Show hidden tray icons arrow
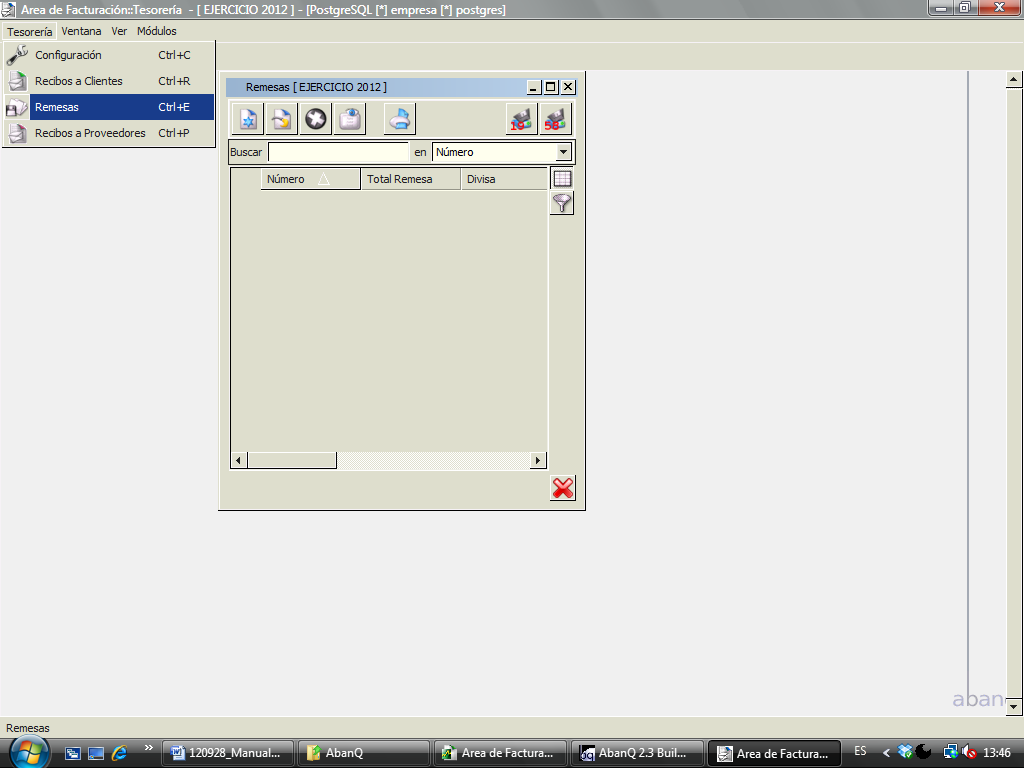 pos(886,753)
